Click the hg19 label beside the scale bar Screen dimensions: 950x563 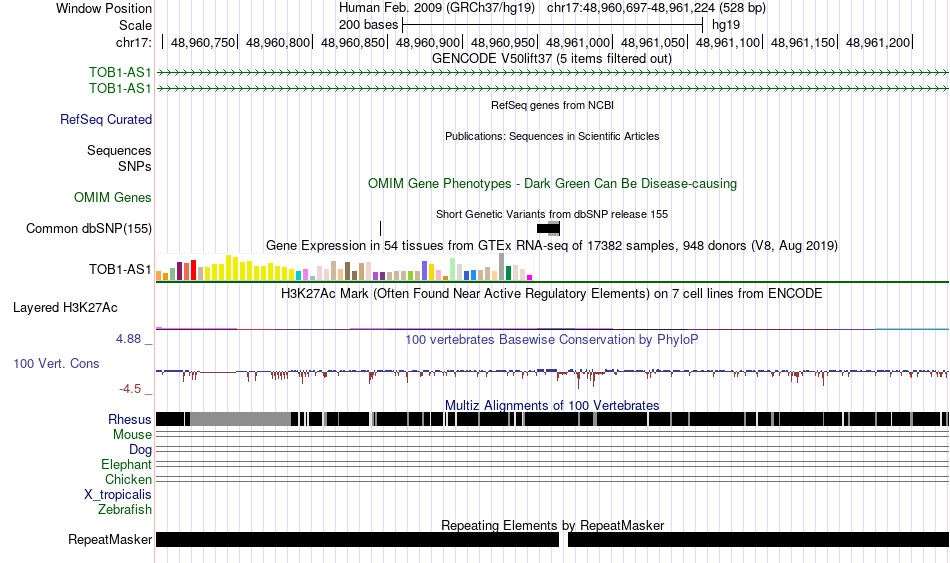point(726,25)
